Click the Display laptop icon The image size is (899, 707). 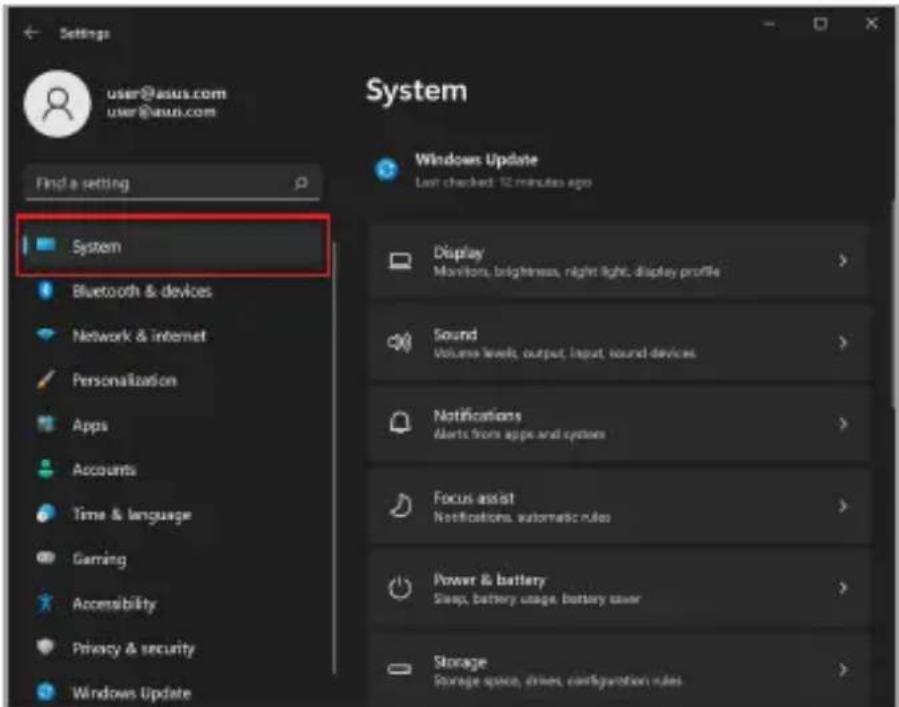[400, 261]
